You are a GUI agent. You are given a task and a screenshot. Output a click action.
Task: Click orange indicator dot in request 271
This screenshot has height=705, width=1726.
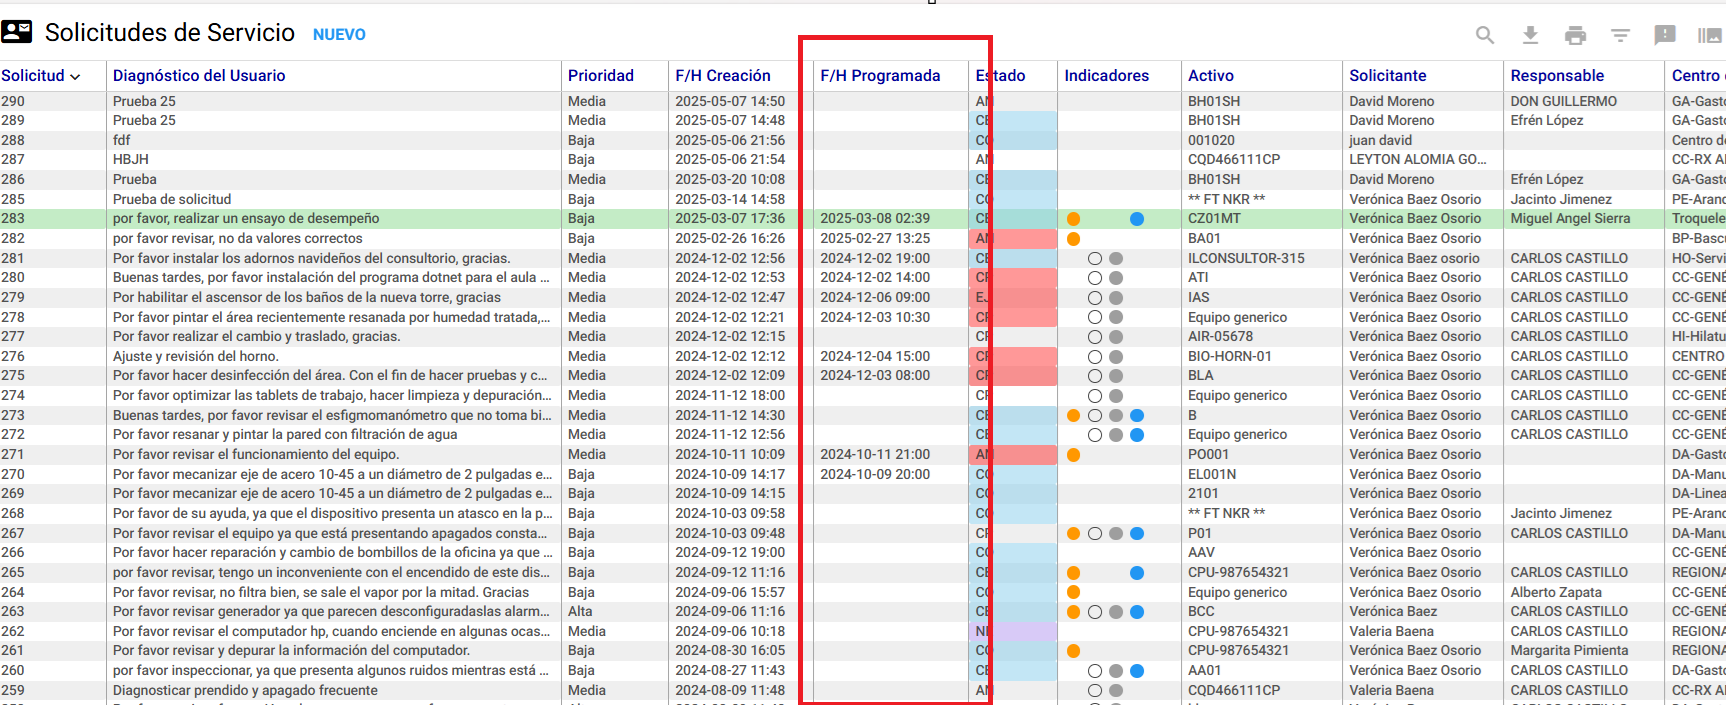[x=1073, y=455]
